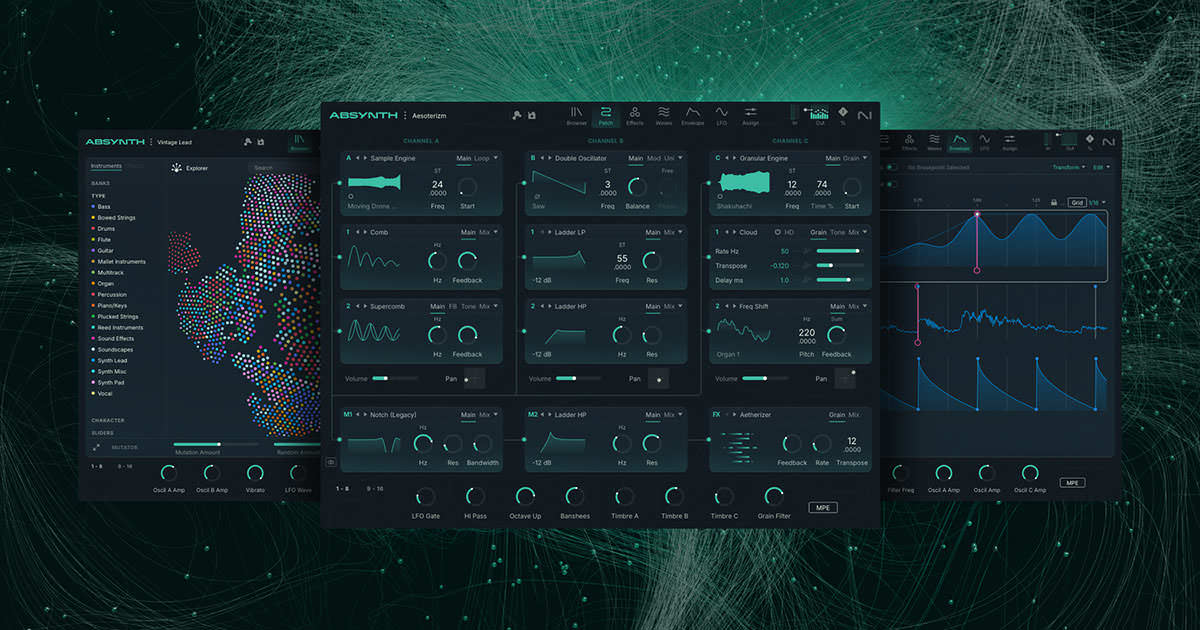Screen dimensions: 1200x630
Task: Select the Patch tab in the toolbar
Action: 604,115
